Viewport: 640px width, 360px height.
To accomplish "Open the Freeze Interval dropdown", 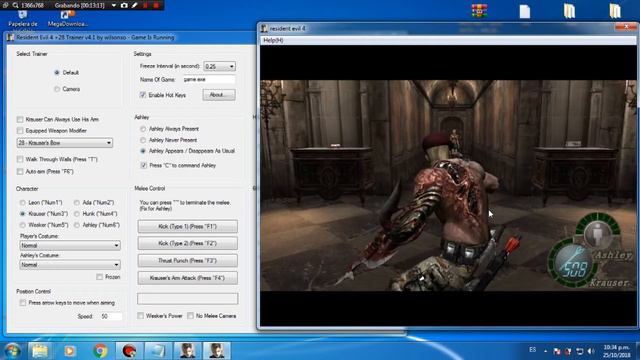I will (x=220, y=66).
